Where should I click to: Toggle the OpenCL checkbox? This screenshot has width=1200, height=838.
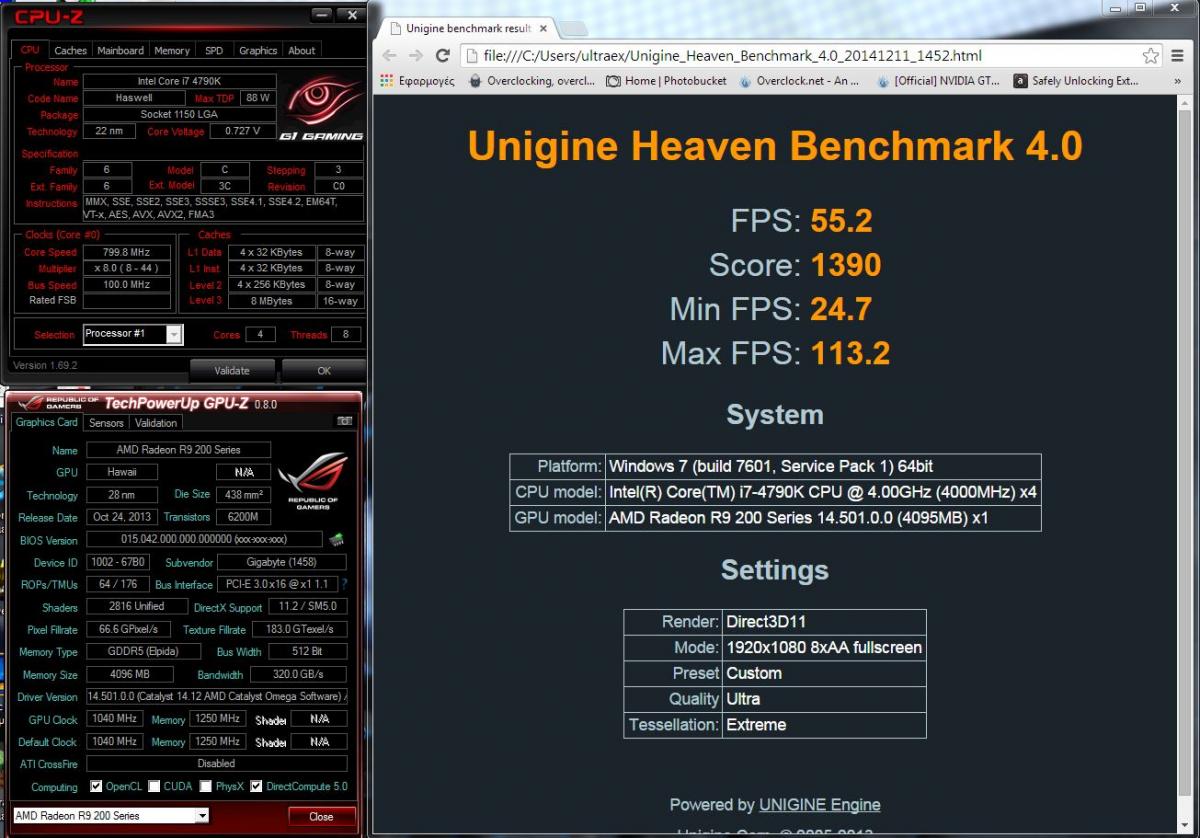(96, 786)
